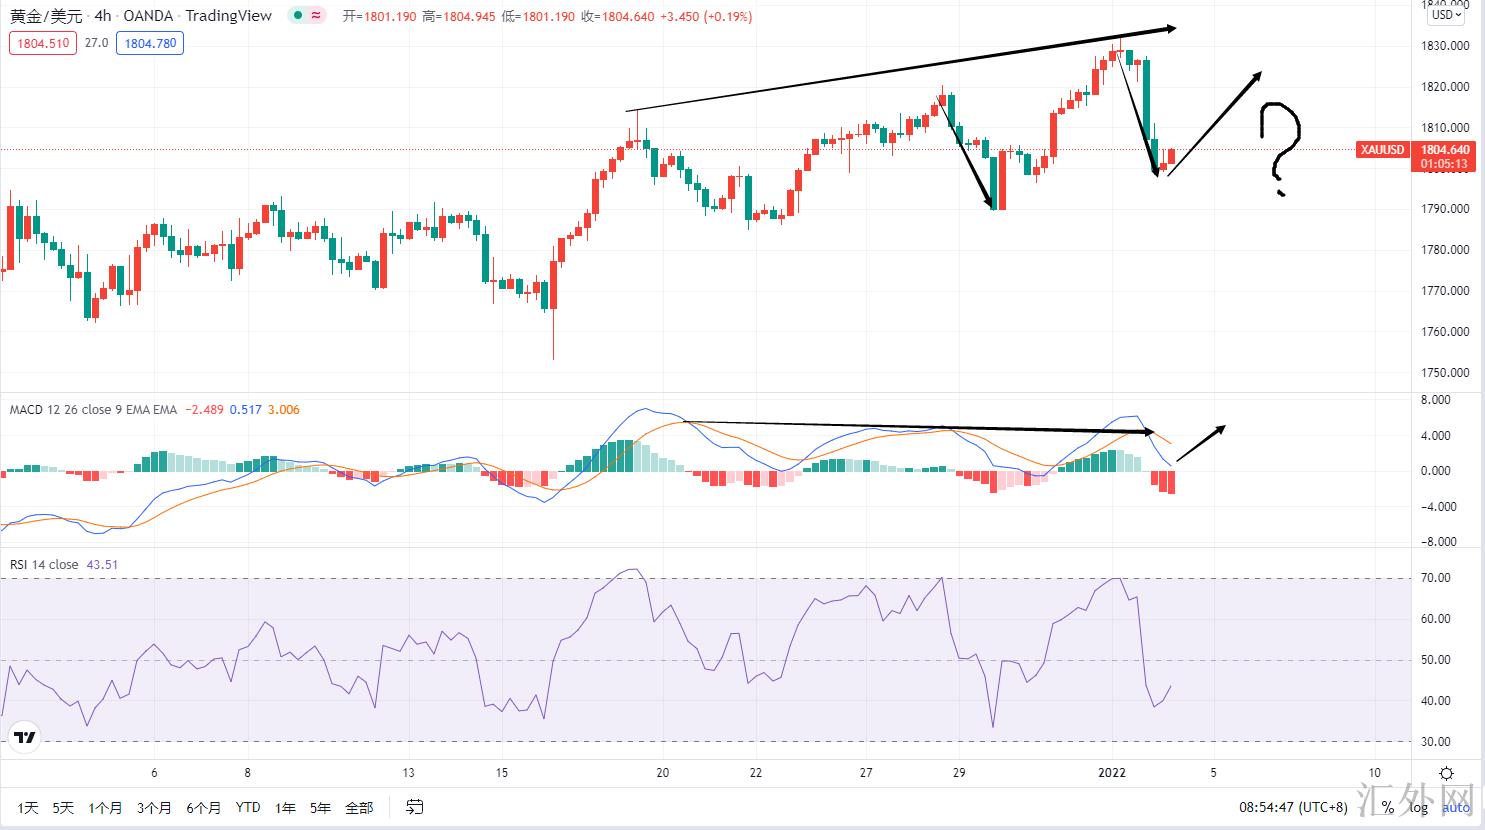Select the YTD time range
1485x830 pixels.
[x=248, y=807]
